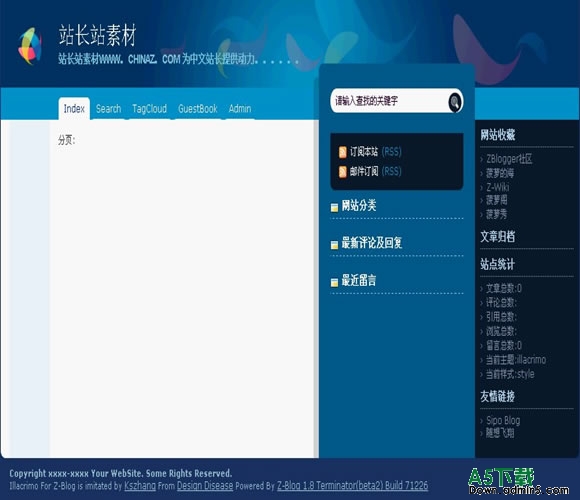Open the Z-Wiki link

click(498, 187)
